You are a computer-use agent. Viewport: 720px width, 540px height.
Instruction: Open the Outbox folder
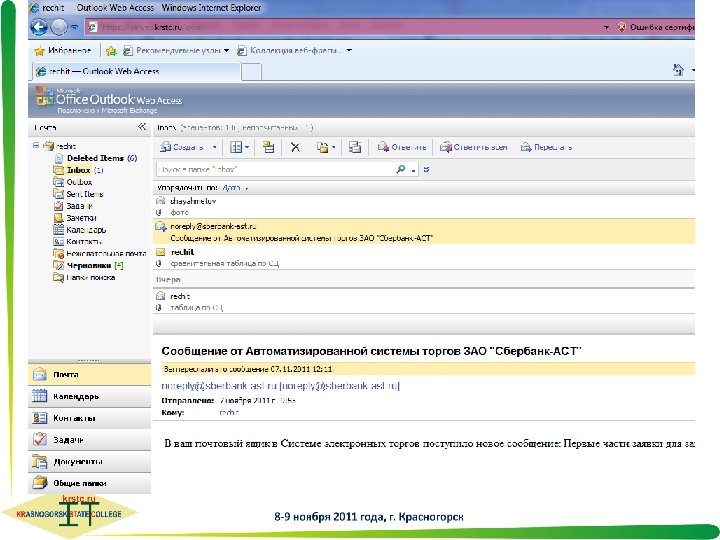(x=73, y=182)
